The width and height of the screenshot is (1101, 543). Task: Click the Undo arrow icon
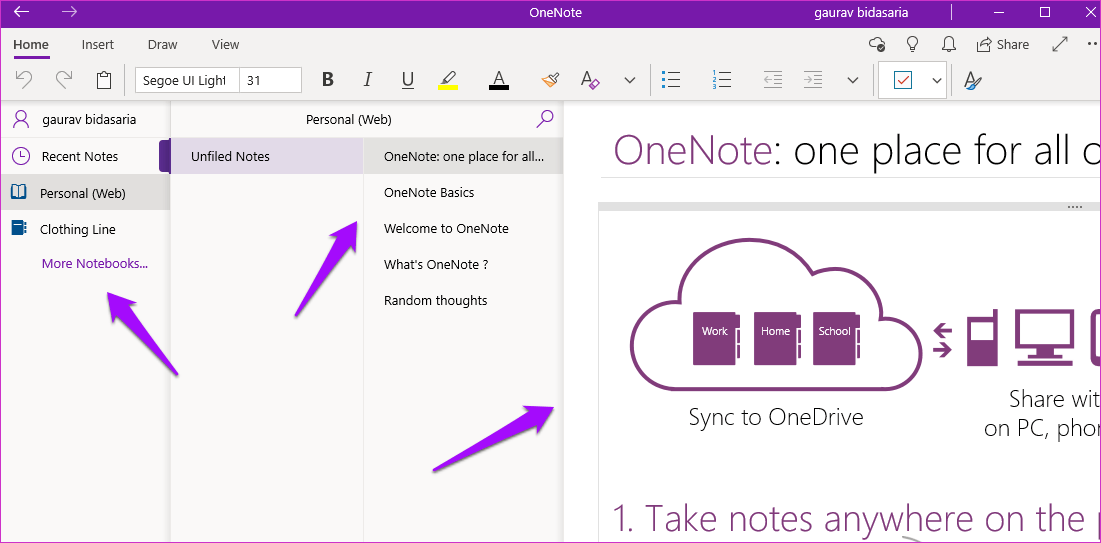click(x=24, y=80)
